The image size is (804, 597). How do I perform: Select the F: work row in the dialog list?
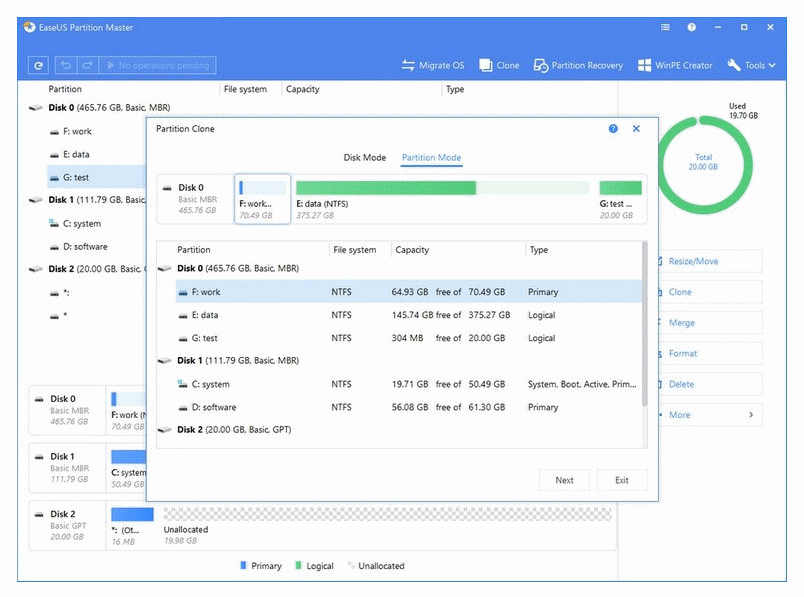point(408,292)
